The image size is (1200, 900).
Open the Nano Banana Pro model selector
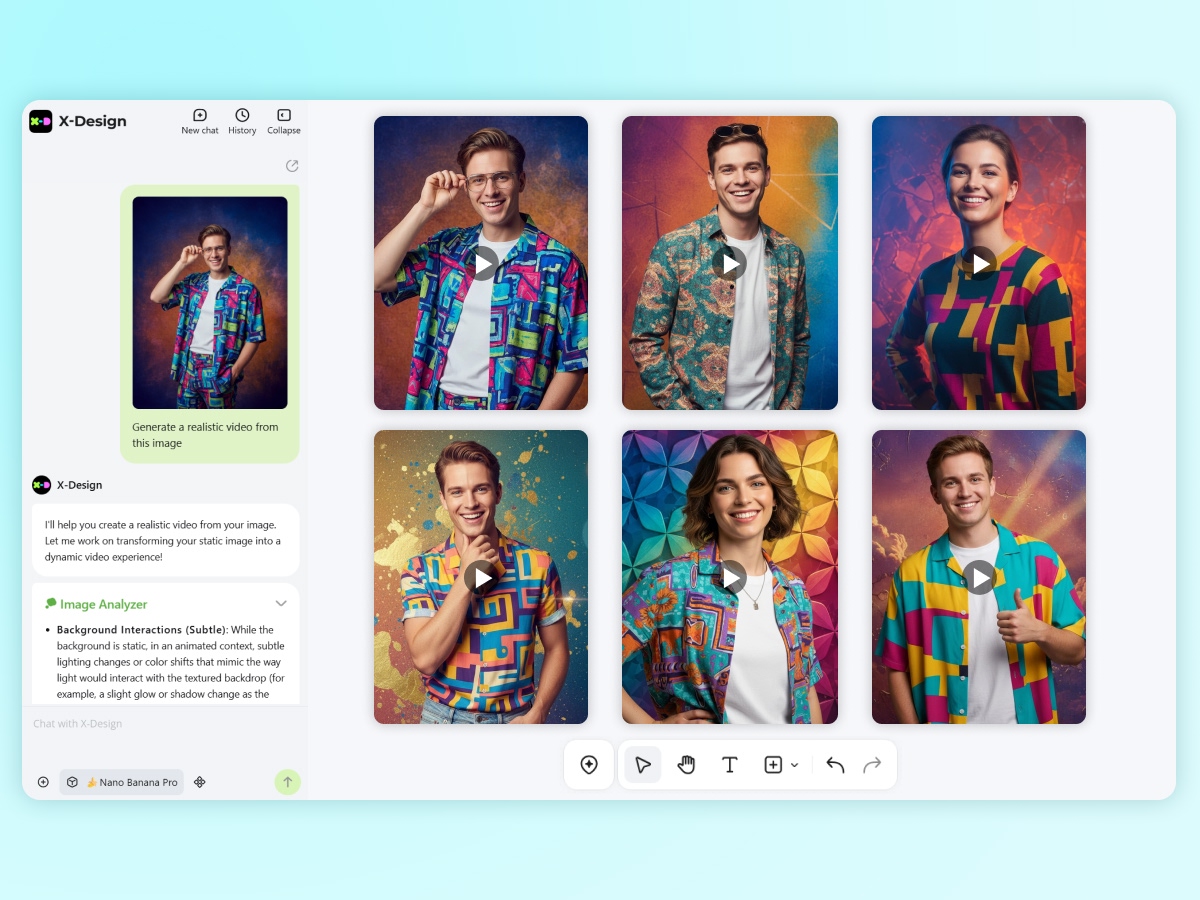[x=122, y=782]
